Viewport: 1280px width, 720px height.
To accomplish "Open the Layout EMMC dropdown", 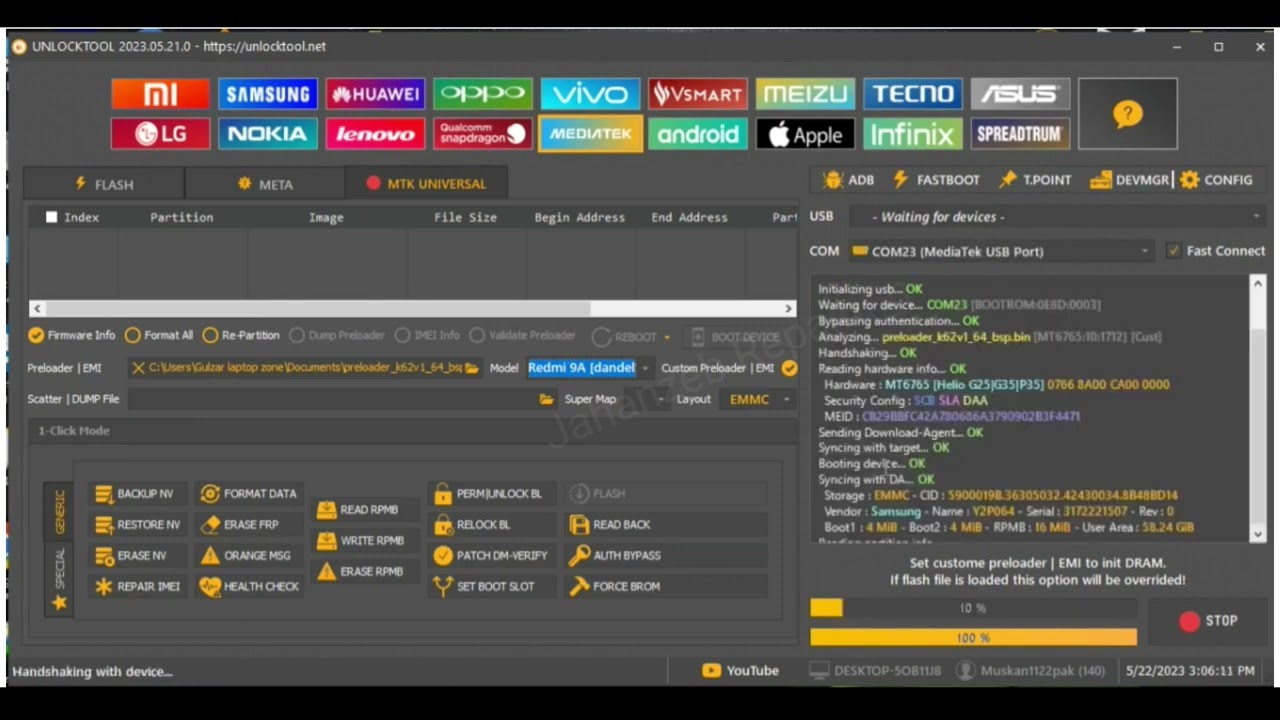I will (759, 399).
